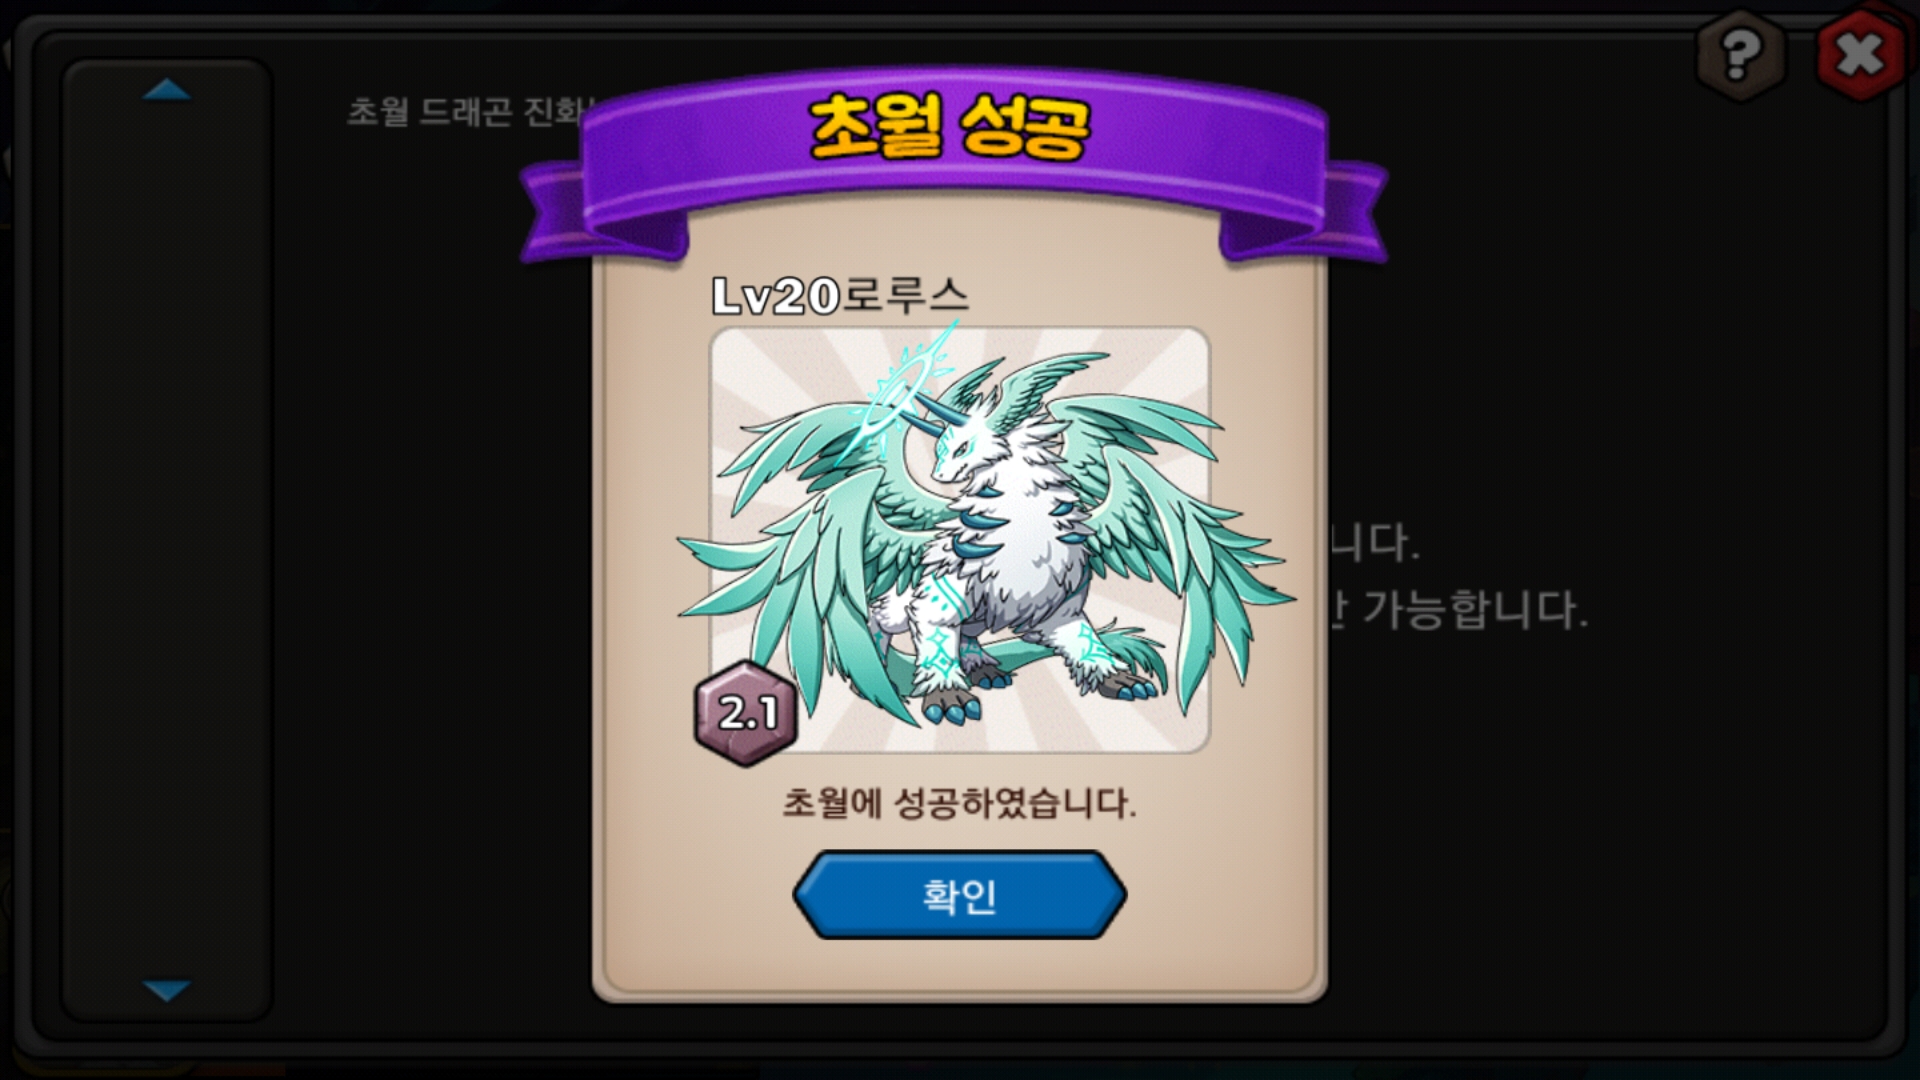Viewport: 1920px width, 1080px height.
Task: Select the Lv20로루스 name label
Action: click(x=840, y=296)
